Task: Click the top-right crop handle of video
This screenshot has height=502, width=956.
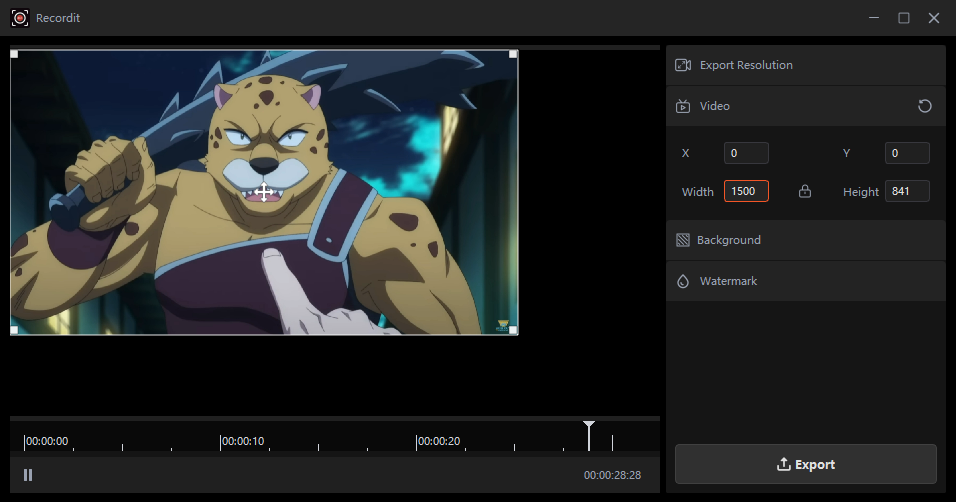Action: (513, 54)
